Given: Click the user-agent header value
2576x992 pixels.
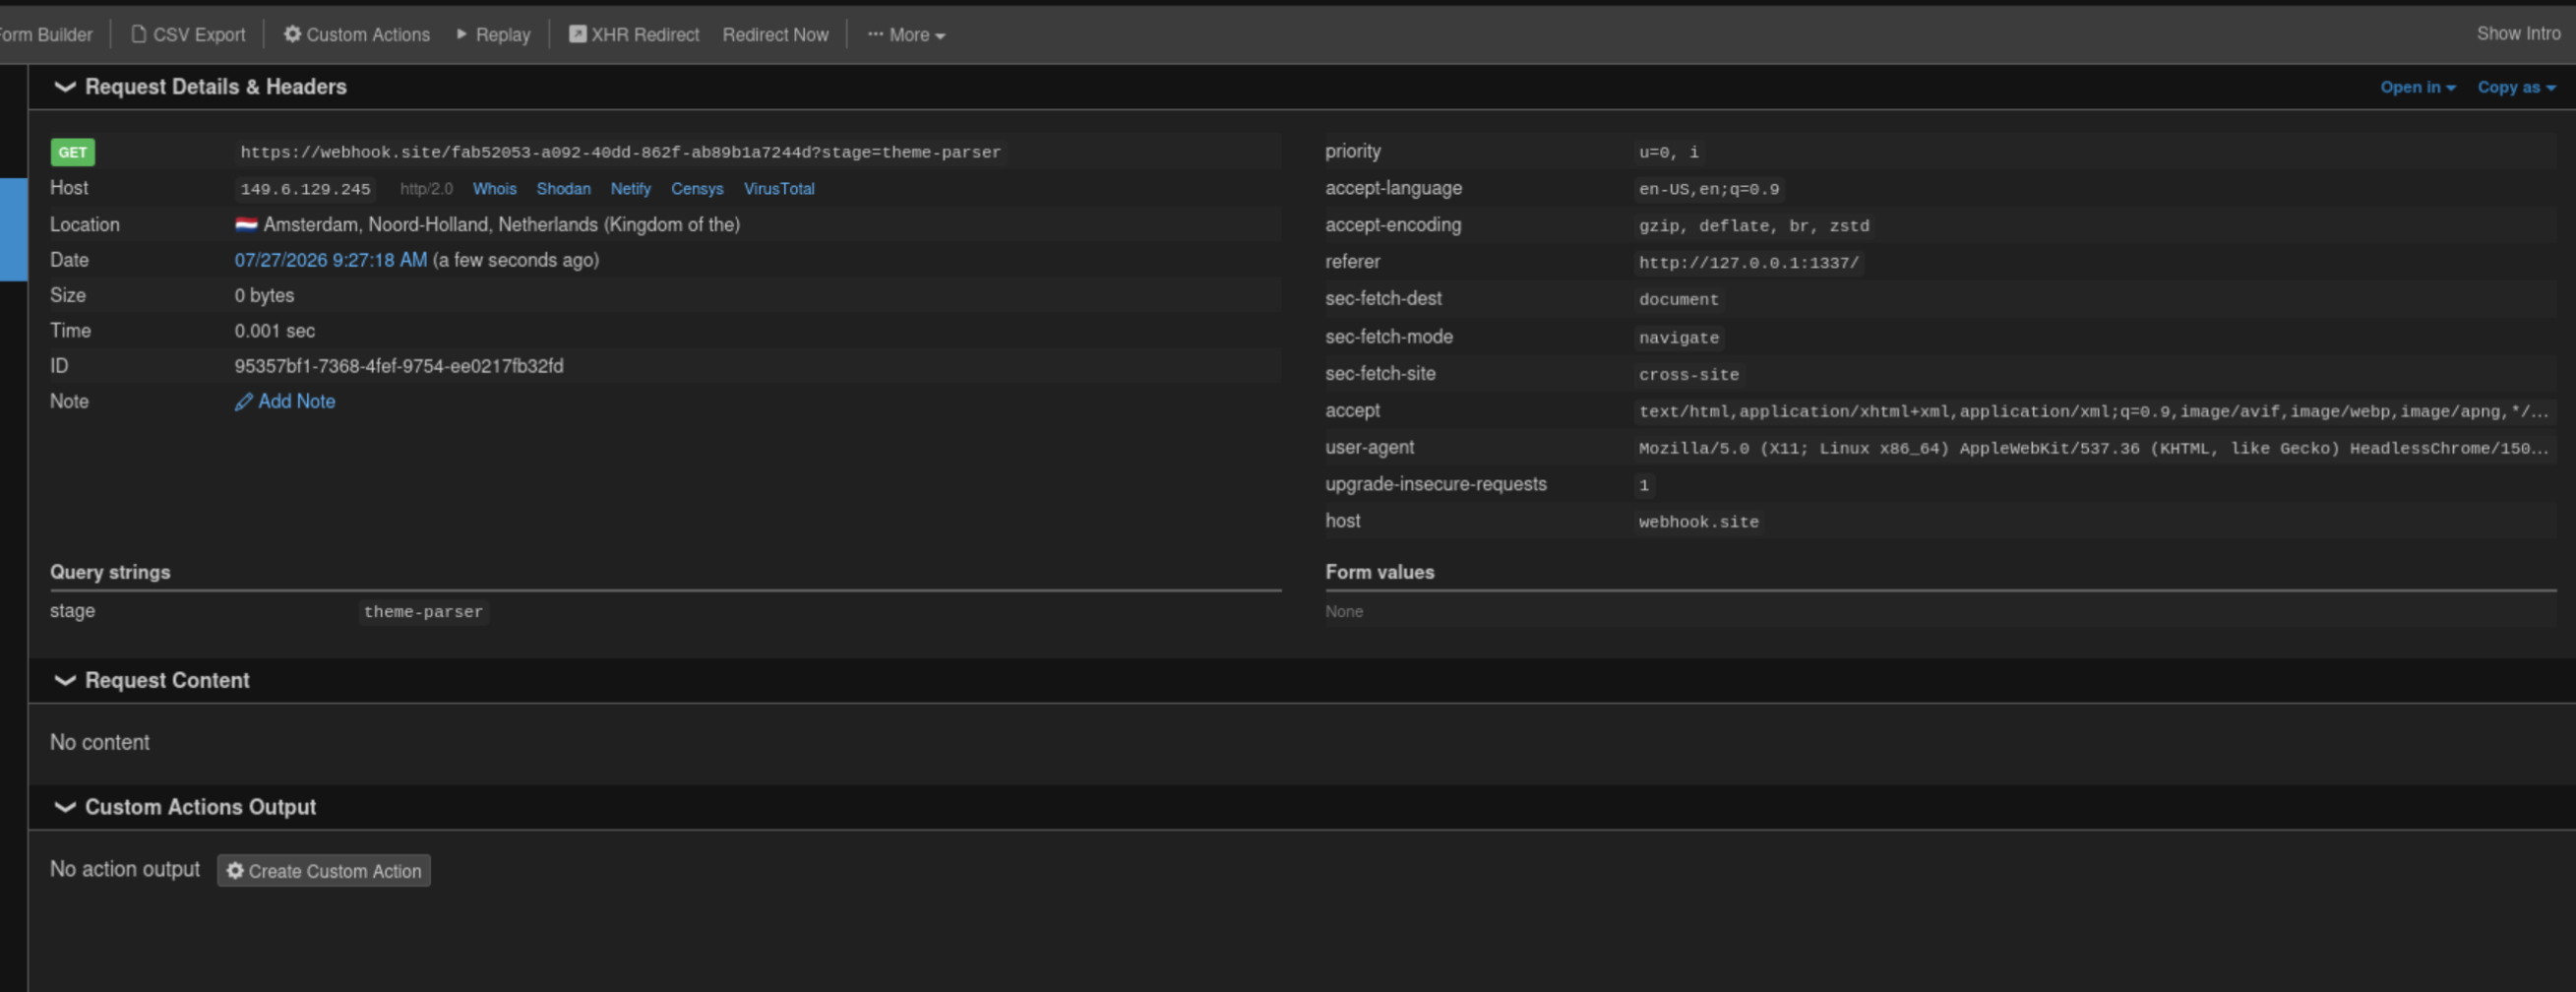Looking at the screenshot, I should point(2093,448).
